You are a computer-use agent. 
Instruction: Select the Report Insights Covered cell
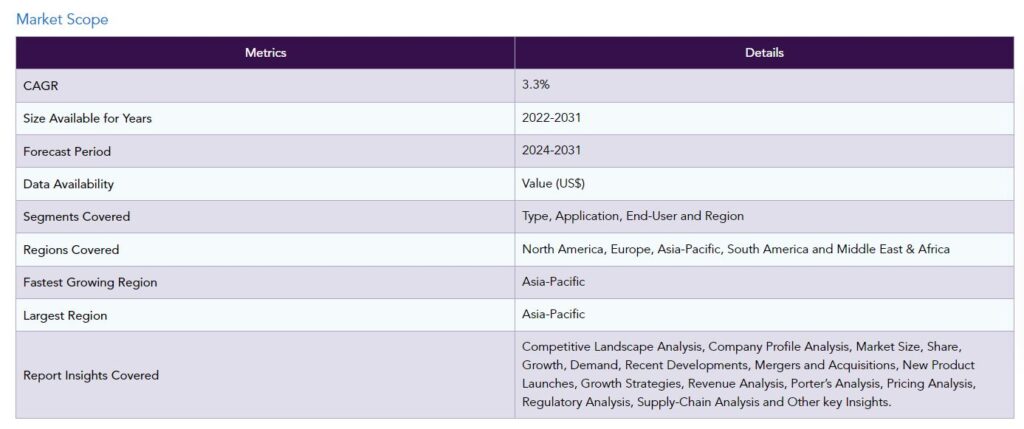tap(265, 375)
